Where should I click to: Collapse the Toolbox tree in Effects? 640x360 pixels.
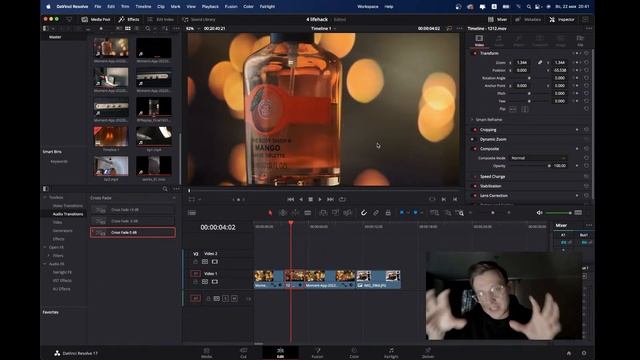[x=45, y=198]
